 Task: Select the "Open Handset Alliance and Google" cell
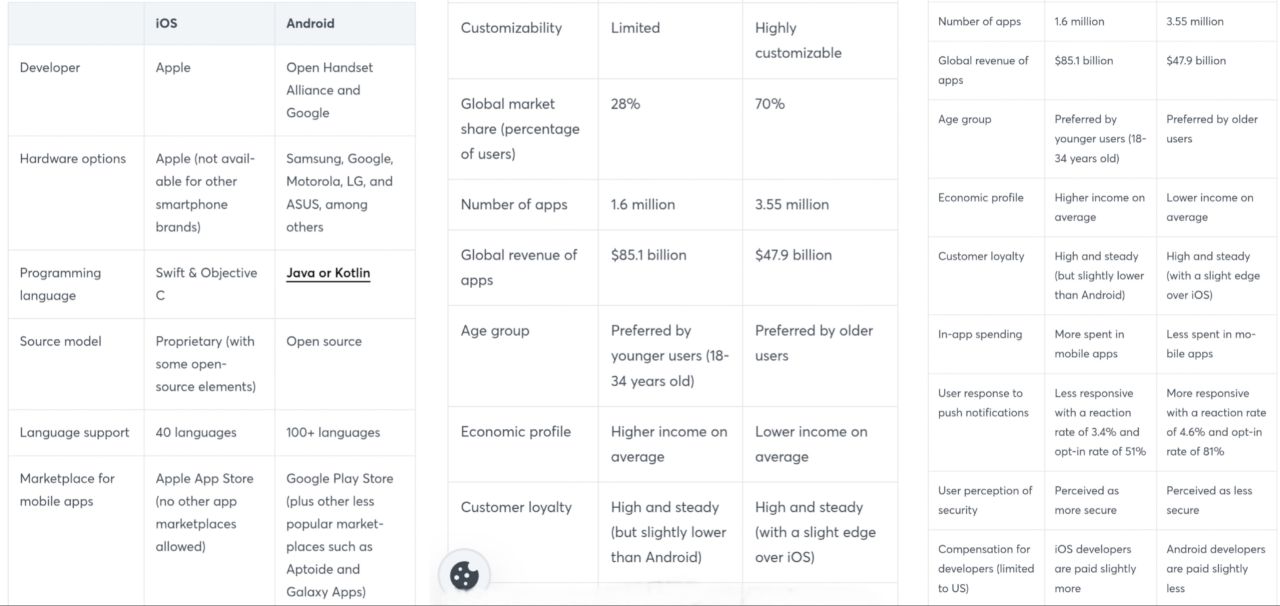pyautogui.click(x=329, y=90)
